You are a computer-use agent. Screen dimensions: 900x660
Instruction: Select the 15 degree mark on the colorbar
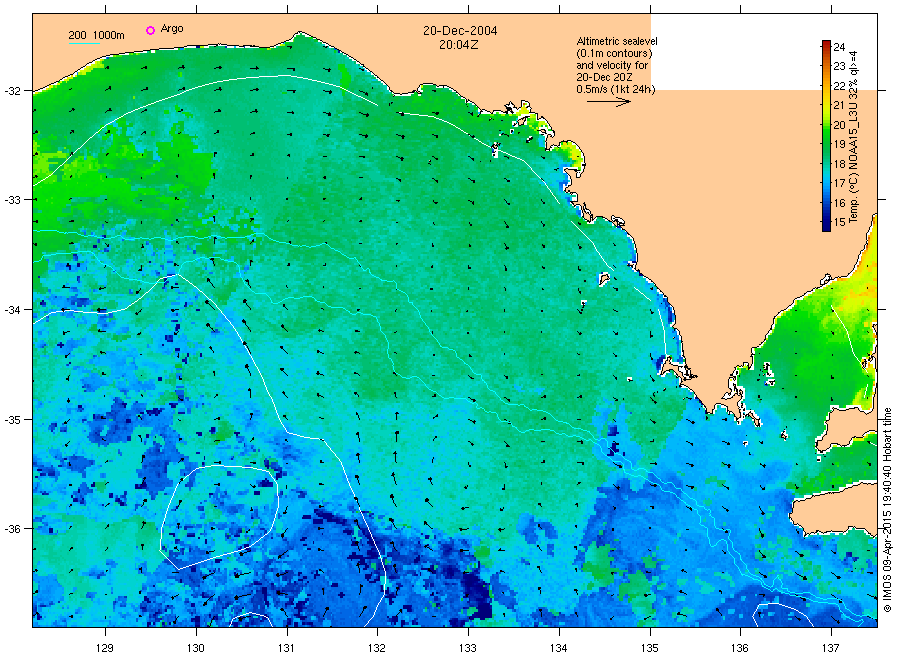click(x=839, y=222)
